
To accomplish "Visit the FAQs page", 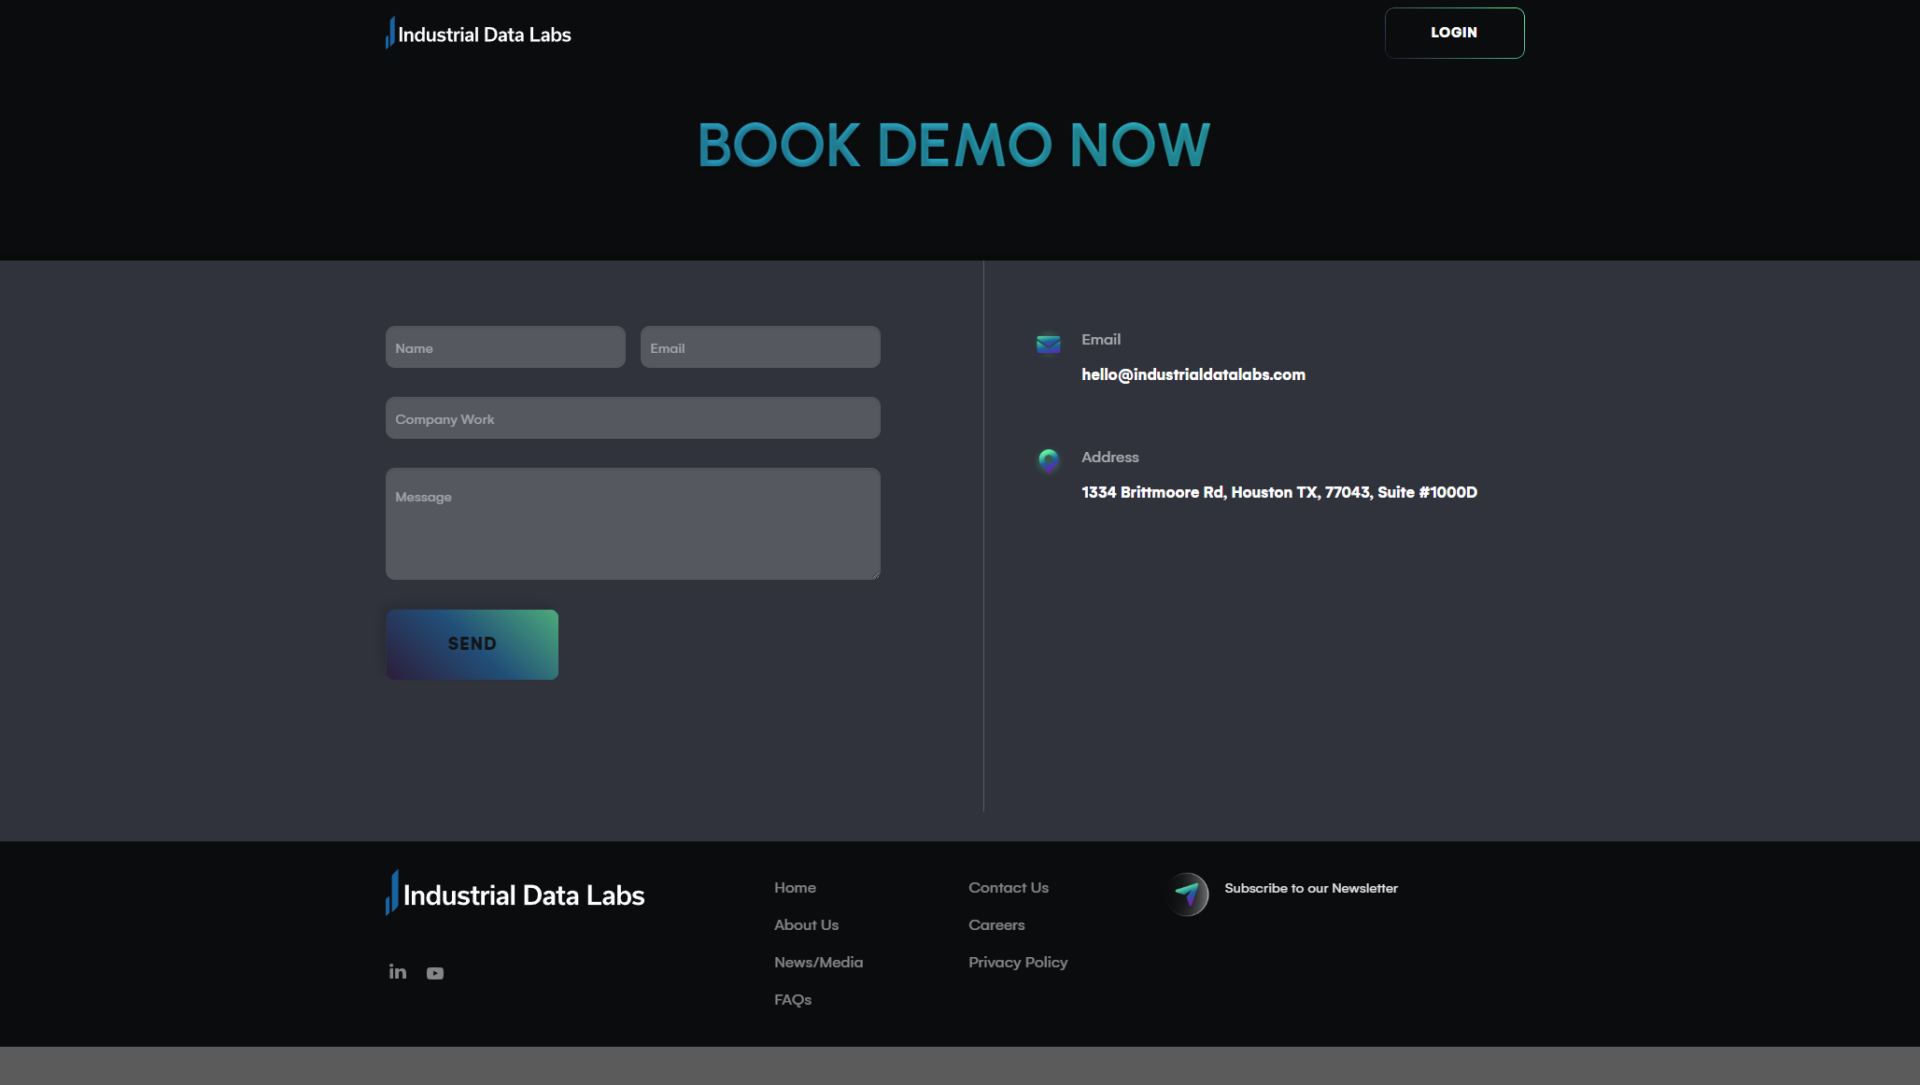I will (792, 998).
